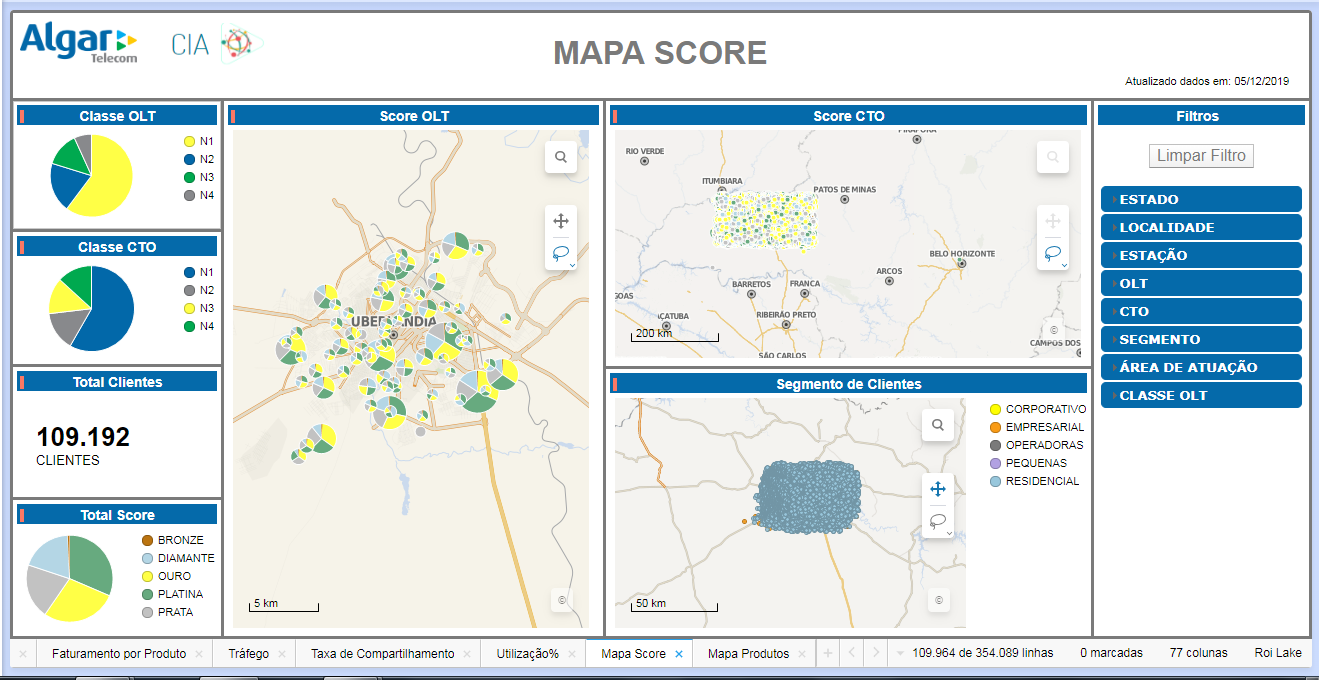Select the OURO legend color in Total Score

click(148, 576)
